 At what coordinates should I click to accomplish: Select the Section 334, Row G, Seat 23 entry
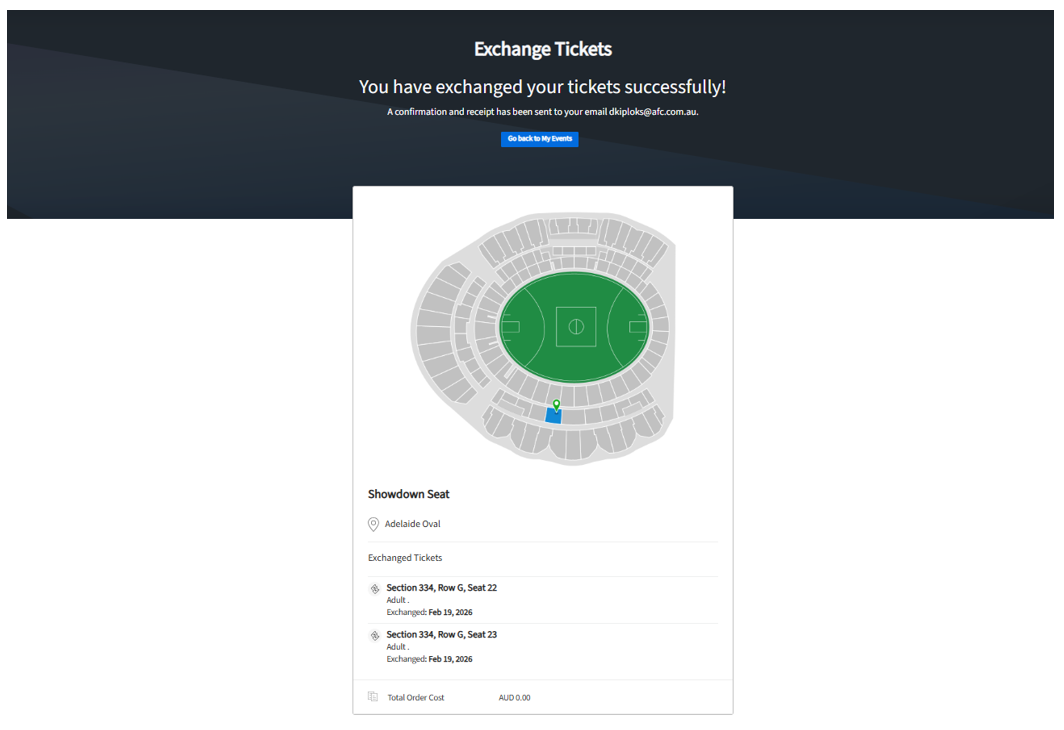[441, 635]
